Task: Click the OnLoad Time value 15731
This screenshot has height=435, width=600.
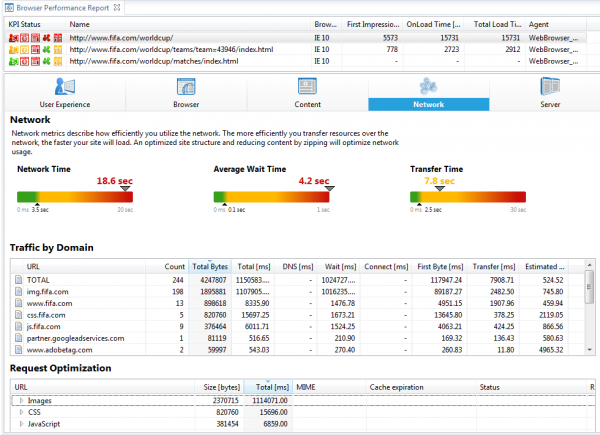Action: 449,38
